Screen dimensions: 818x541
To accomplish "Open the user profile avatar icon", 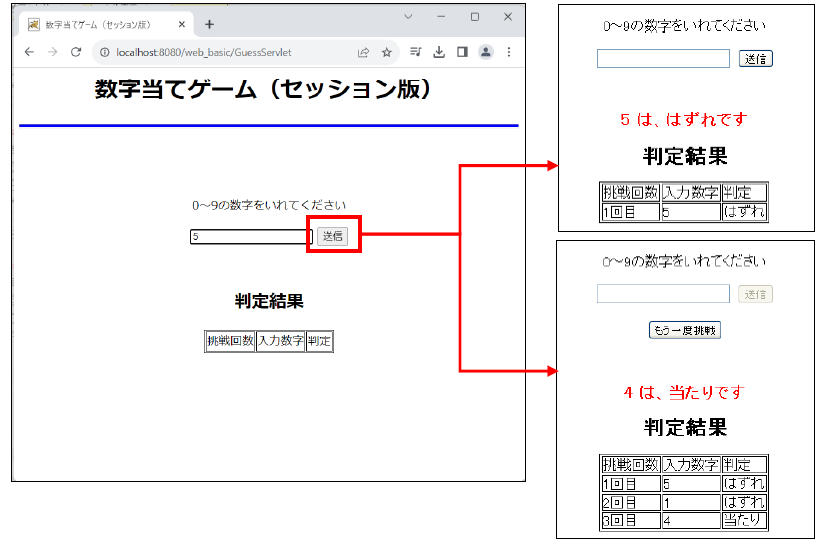I will (x=485, y=52).
